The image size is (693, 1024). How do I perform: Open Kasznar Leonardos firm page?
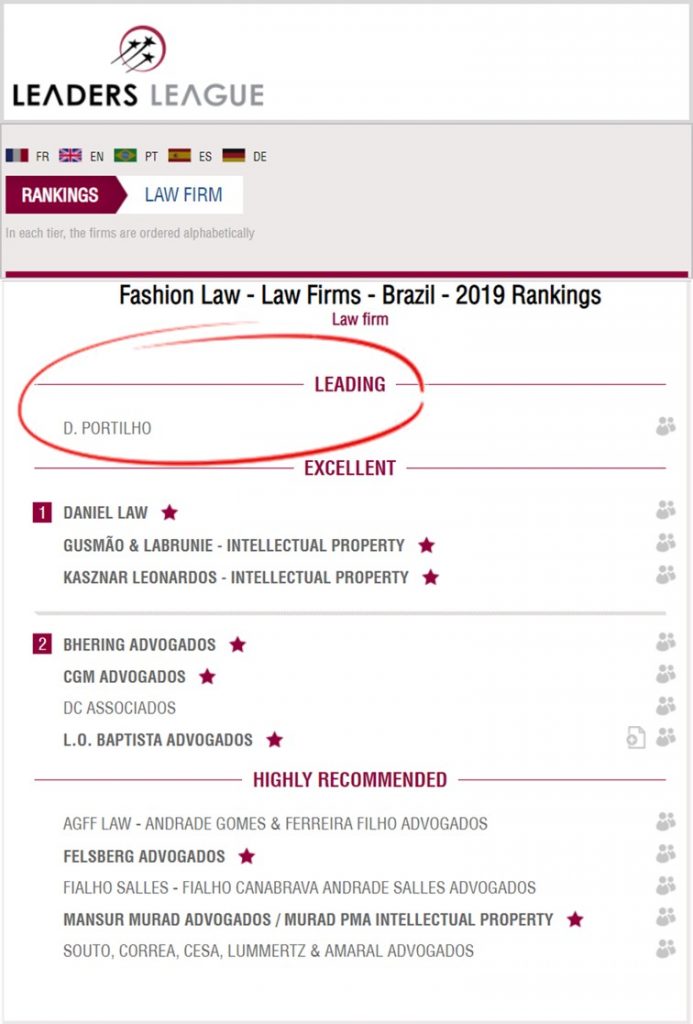click(x=236, y=577)
